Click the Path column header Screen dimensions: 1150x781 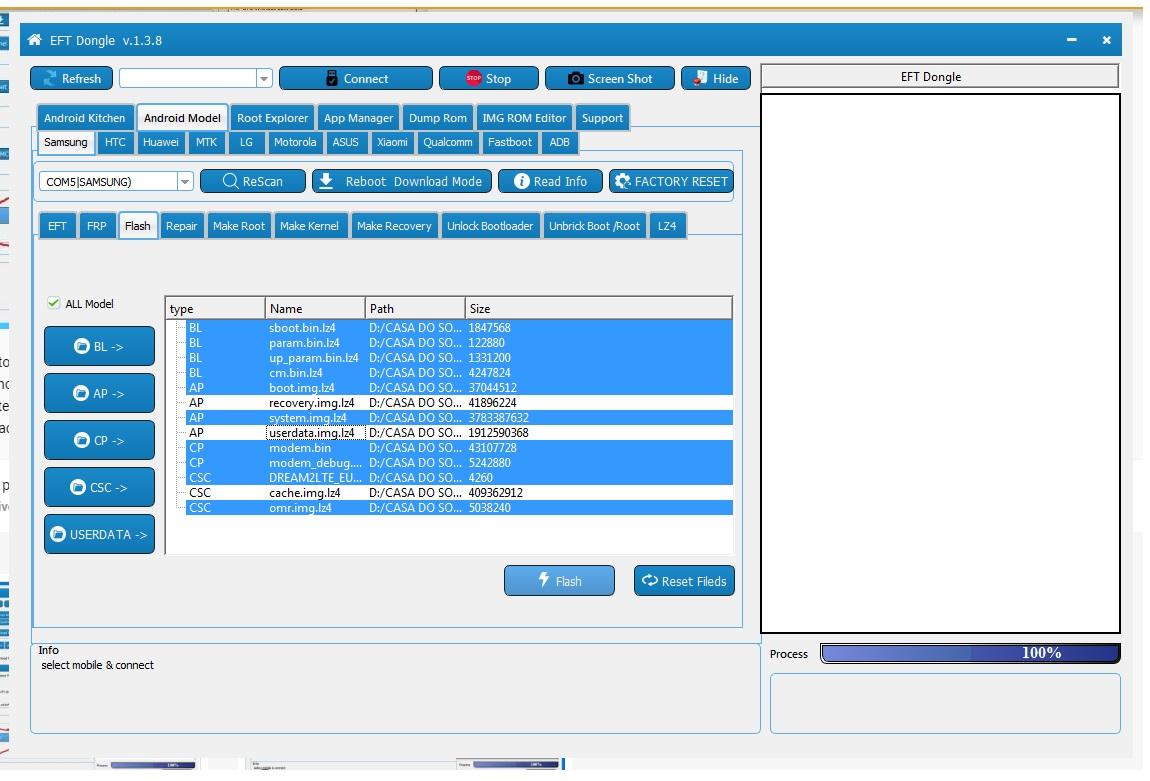[414, 309]
